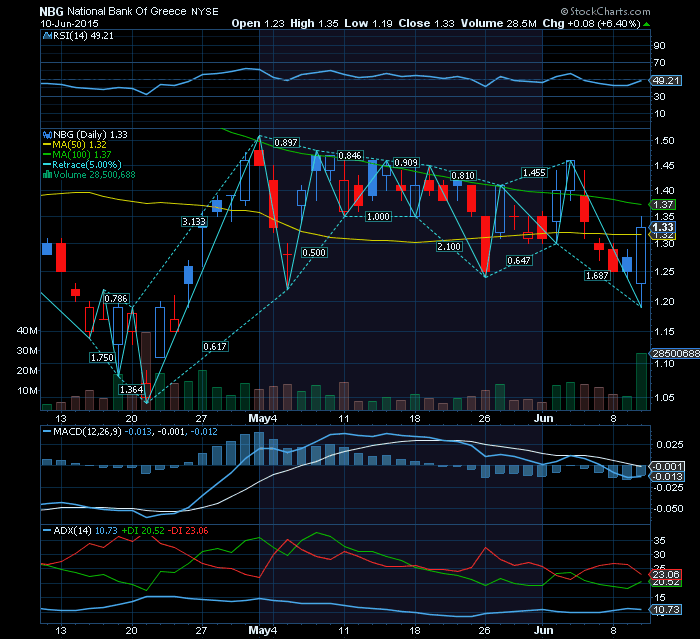Click the Volume bars legend icon
The width and height of the screenshot is (700, 639).
[47, 175]
